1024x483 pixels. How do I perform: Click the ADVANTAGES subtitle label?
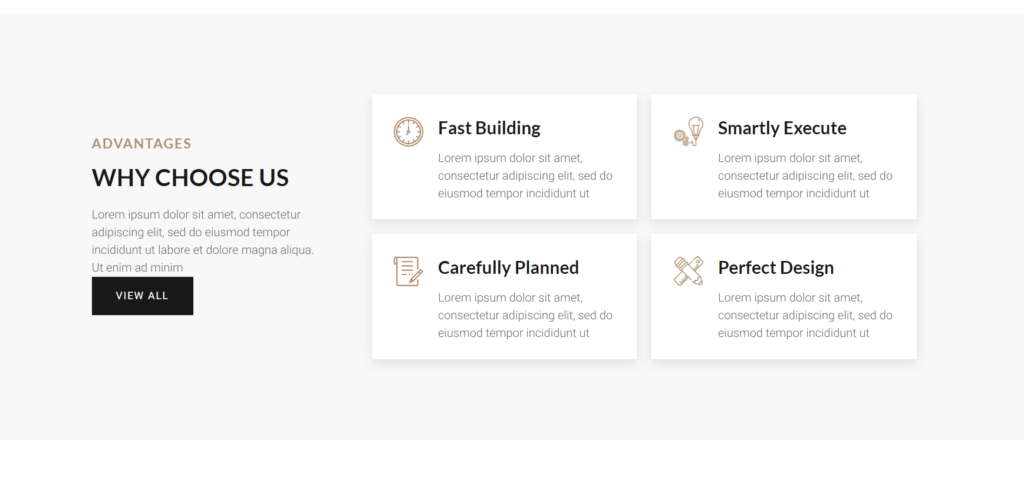pyautogui.click(x=141, y=144)
